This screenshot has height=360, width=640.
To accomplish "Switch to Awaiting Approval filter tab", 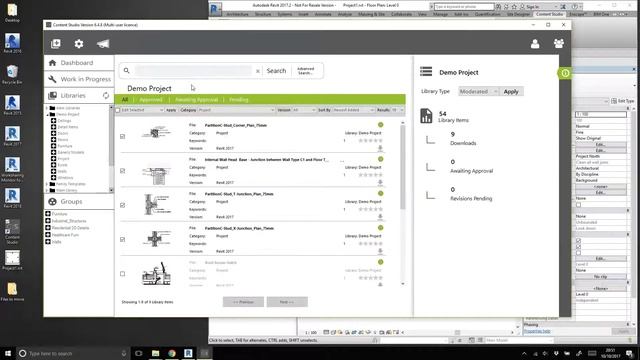I will coord(196,100).
